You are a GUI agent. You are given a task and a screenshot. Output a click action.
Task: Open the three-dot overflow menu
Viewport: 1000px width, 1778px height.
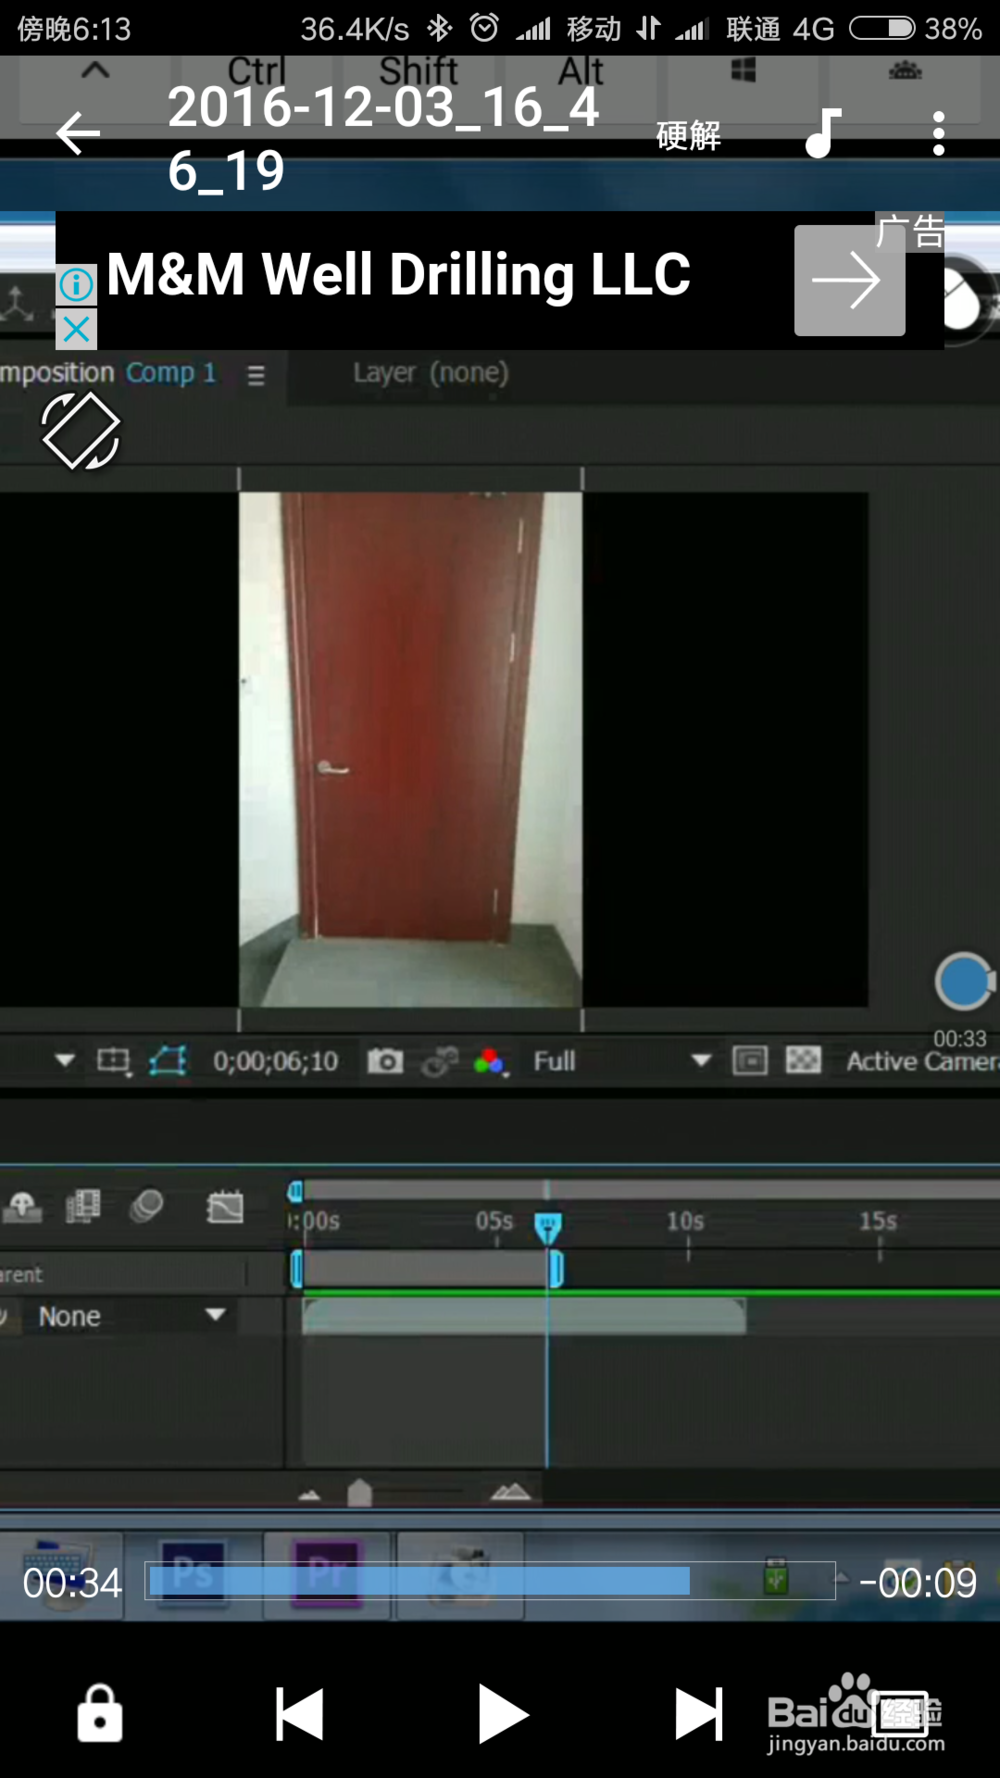point(938,133)
